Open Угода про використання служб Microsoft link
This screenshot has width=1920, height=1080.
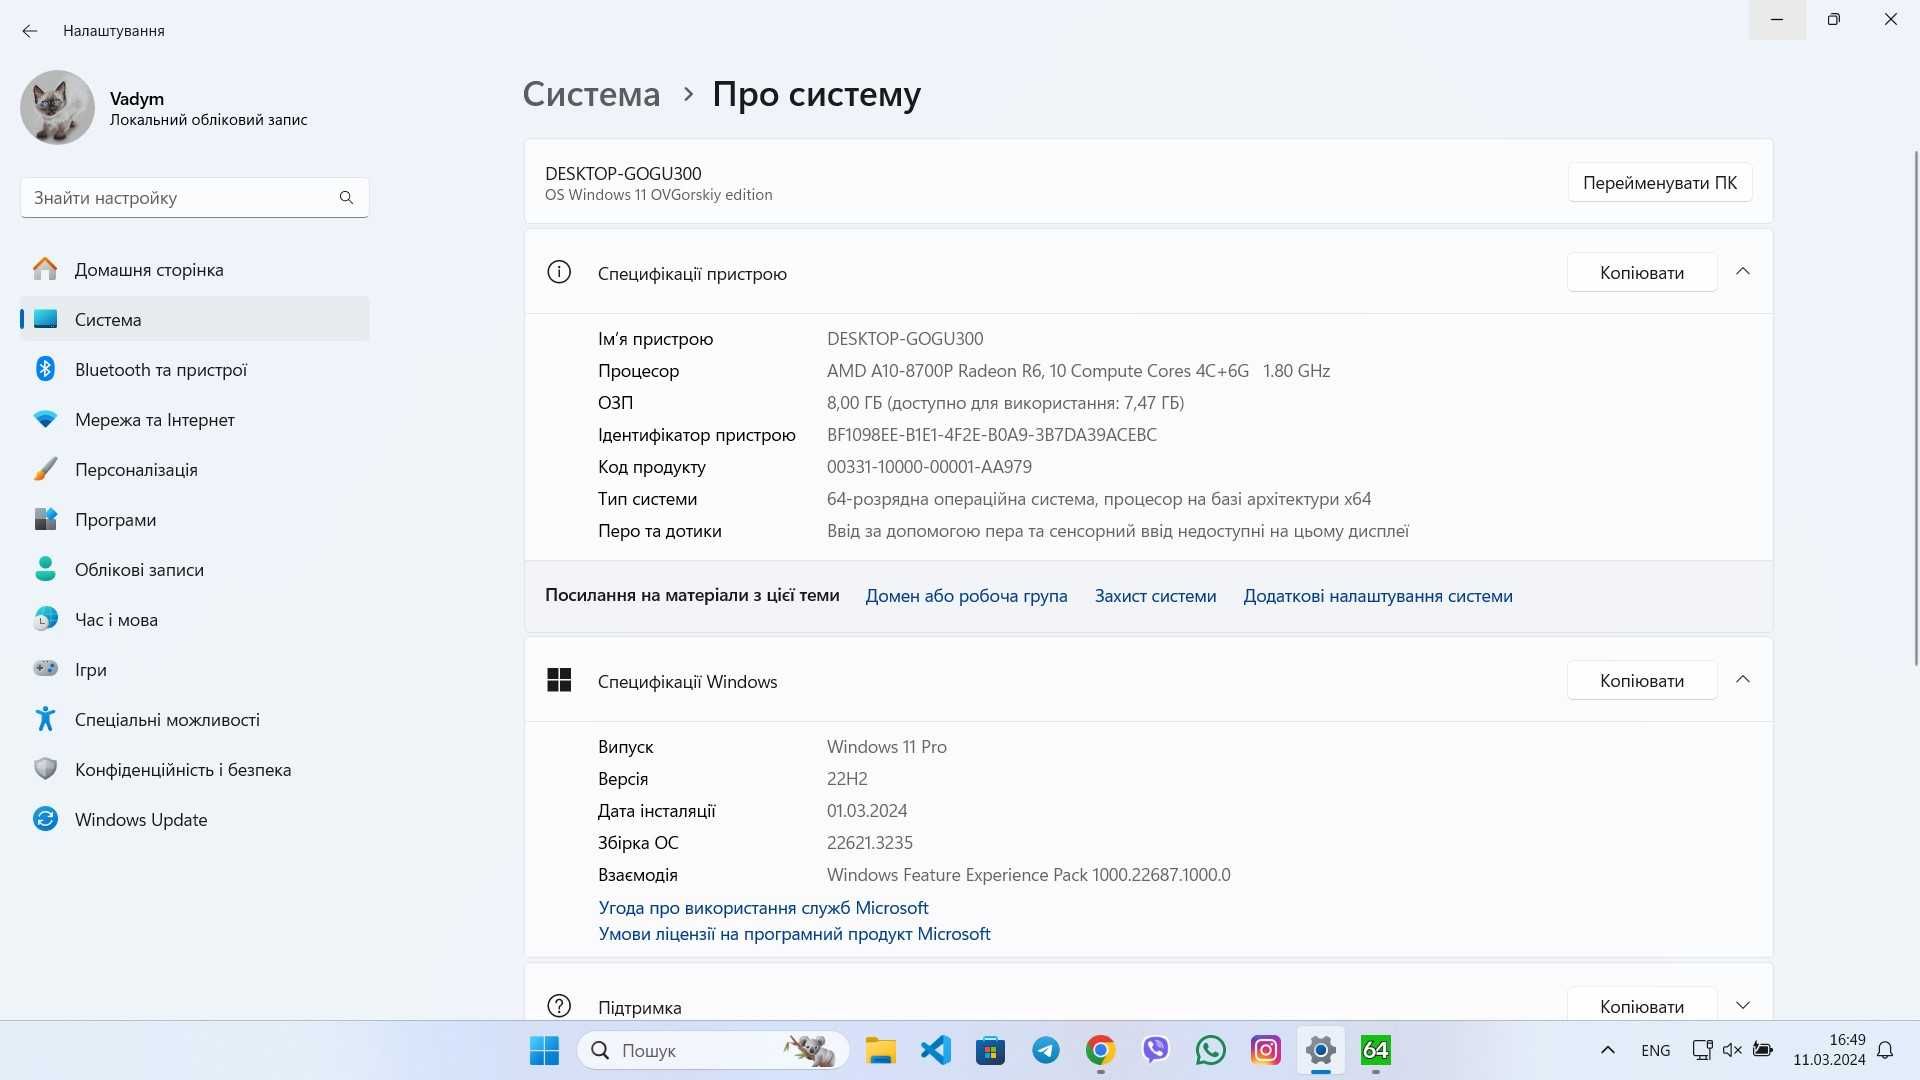pyautogui.click(x=762, y=907)
